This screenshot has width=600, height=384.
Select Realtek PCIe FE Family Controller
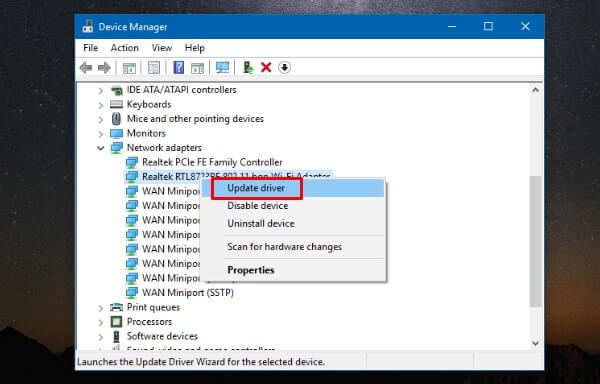pos(212,162)
